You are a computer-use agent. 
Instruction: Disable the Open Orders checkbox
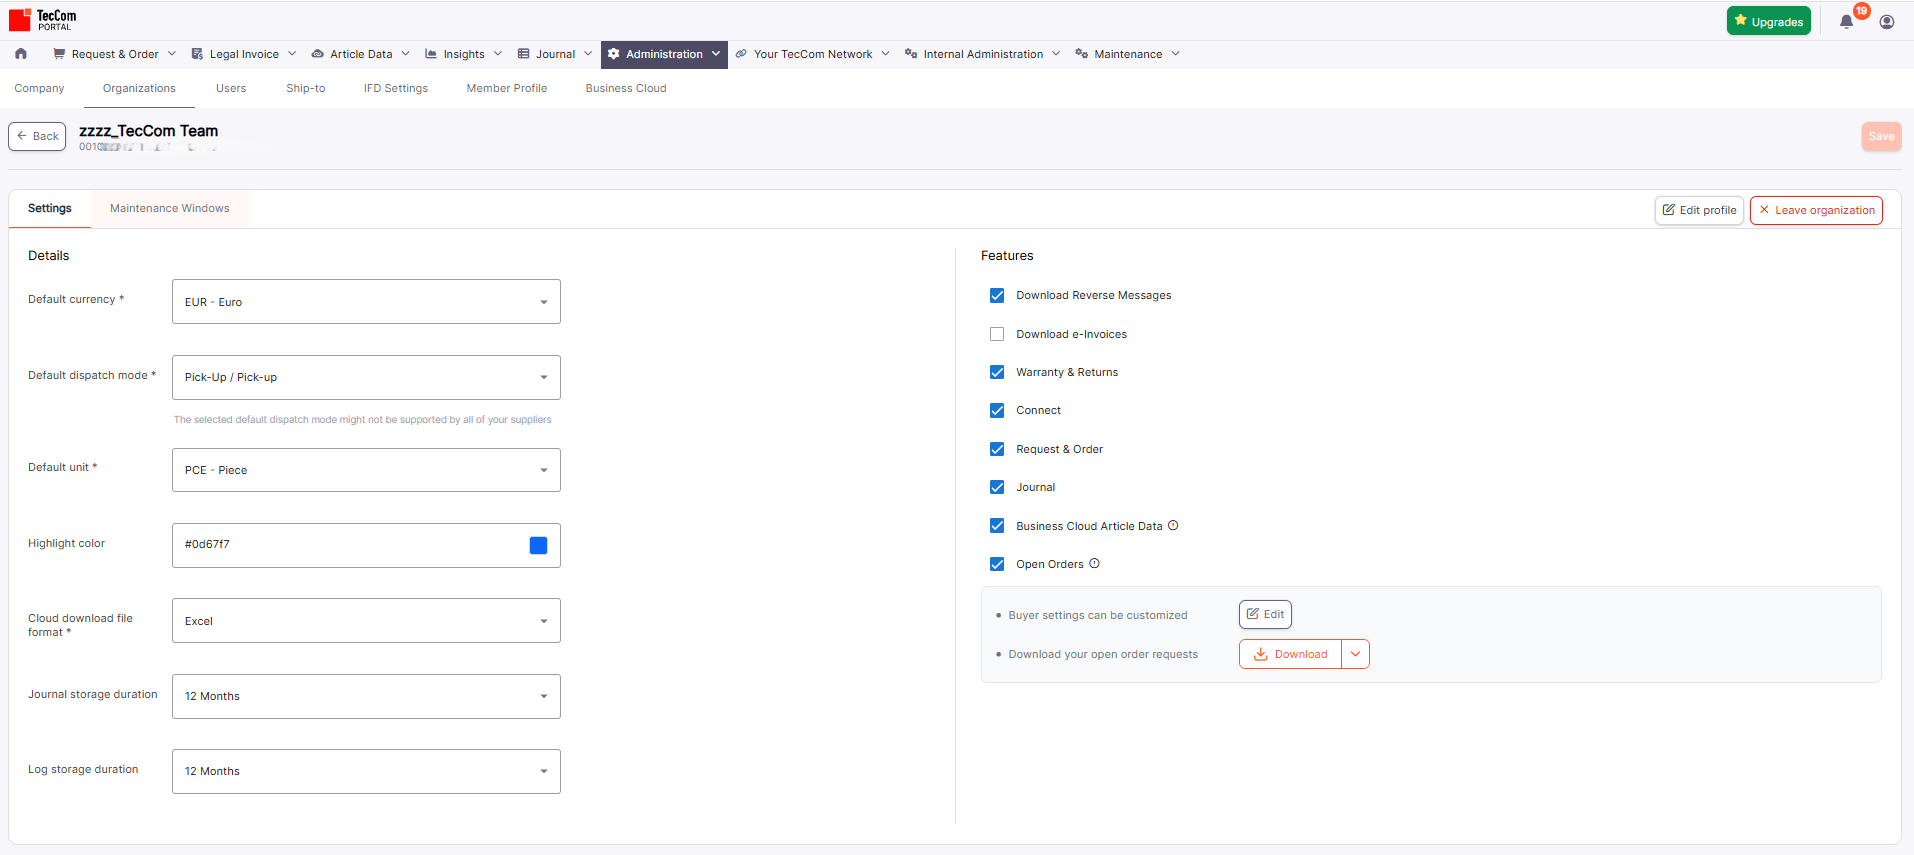tap(997, 564)
